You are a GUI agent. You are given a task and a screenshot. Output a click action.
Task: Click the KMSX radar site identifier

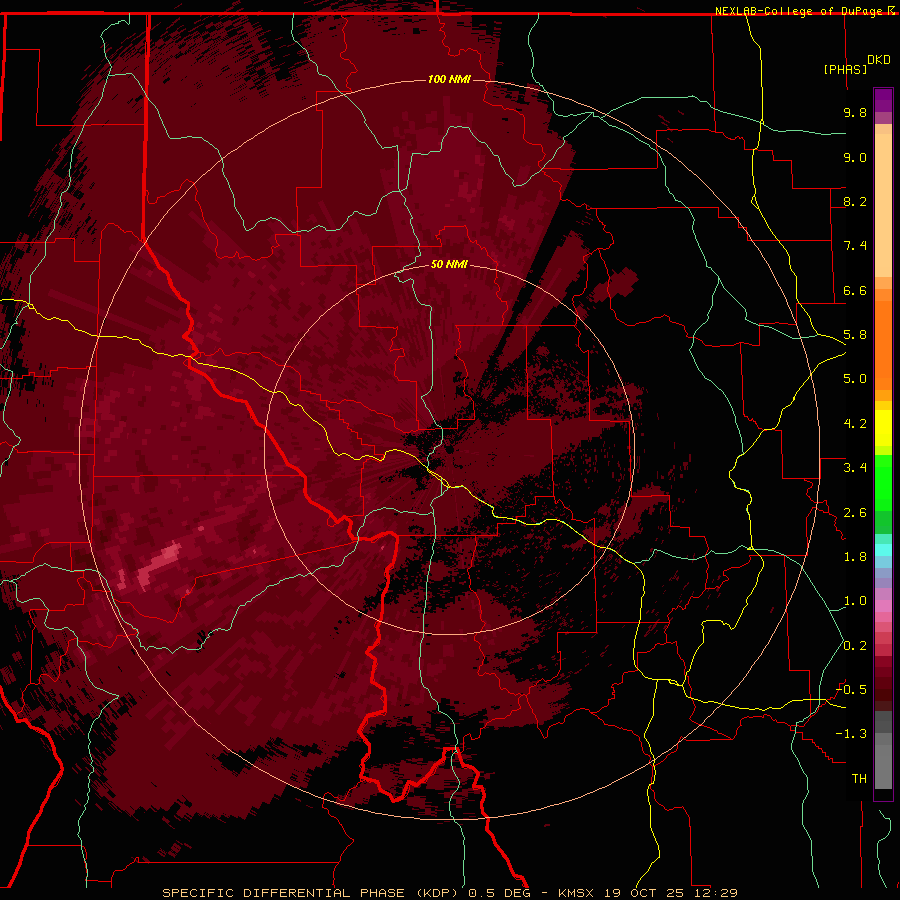click(578, 893)
